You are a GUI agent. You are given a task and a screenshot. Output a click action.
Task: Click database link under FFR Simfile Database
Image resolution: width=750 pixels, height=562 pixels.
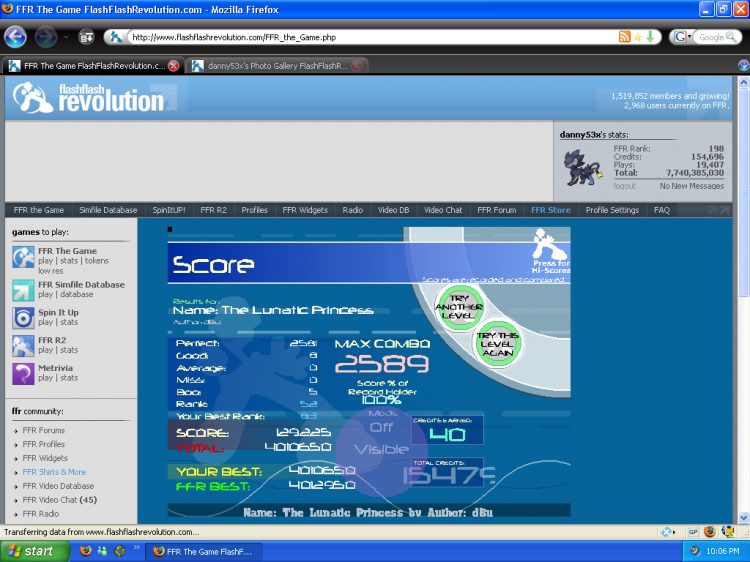[x=77, y=294]
